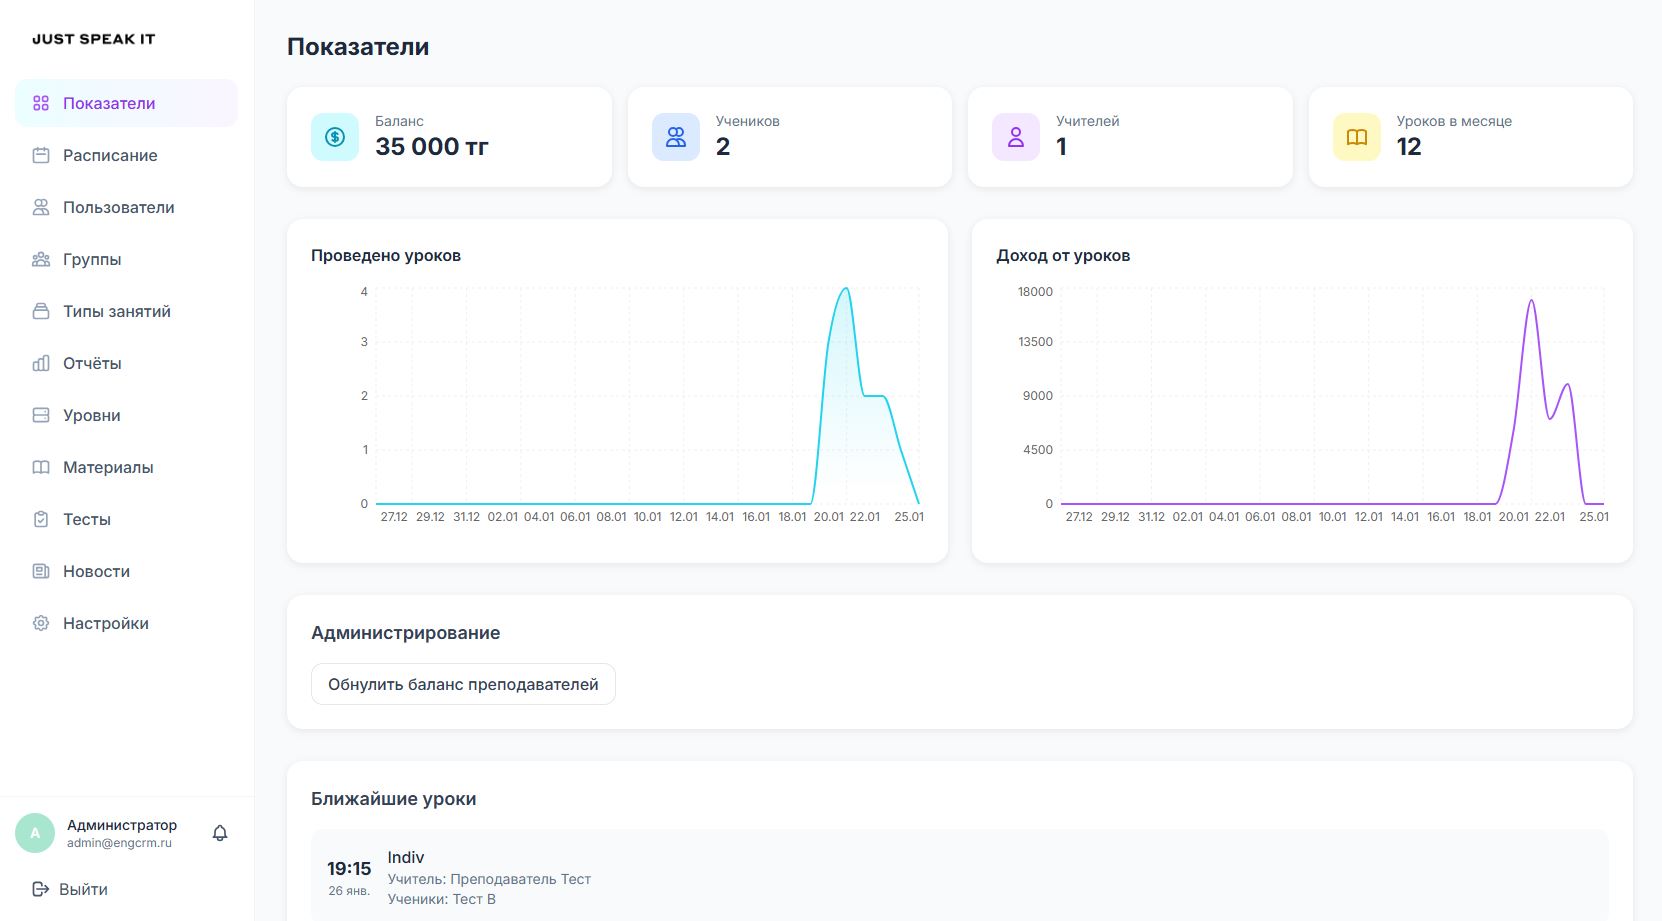Select Новости in the sidebar
This screenshot has height=921, width=1662.
(96, 571)
